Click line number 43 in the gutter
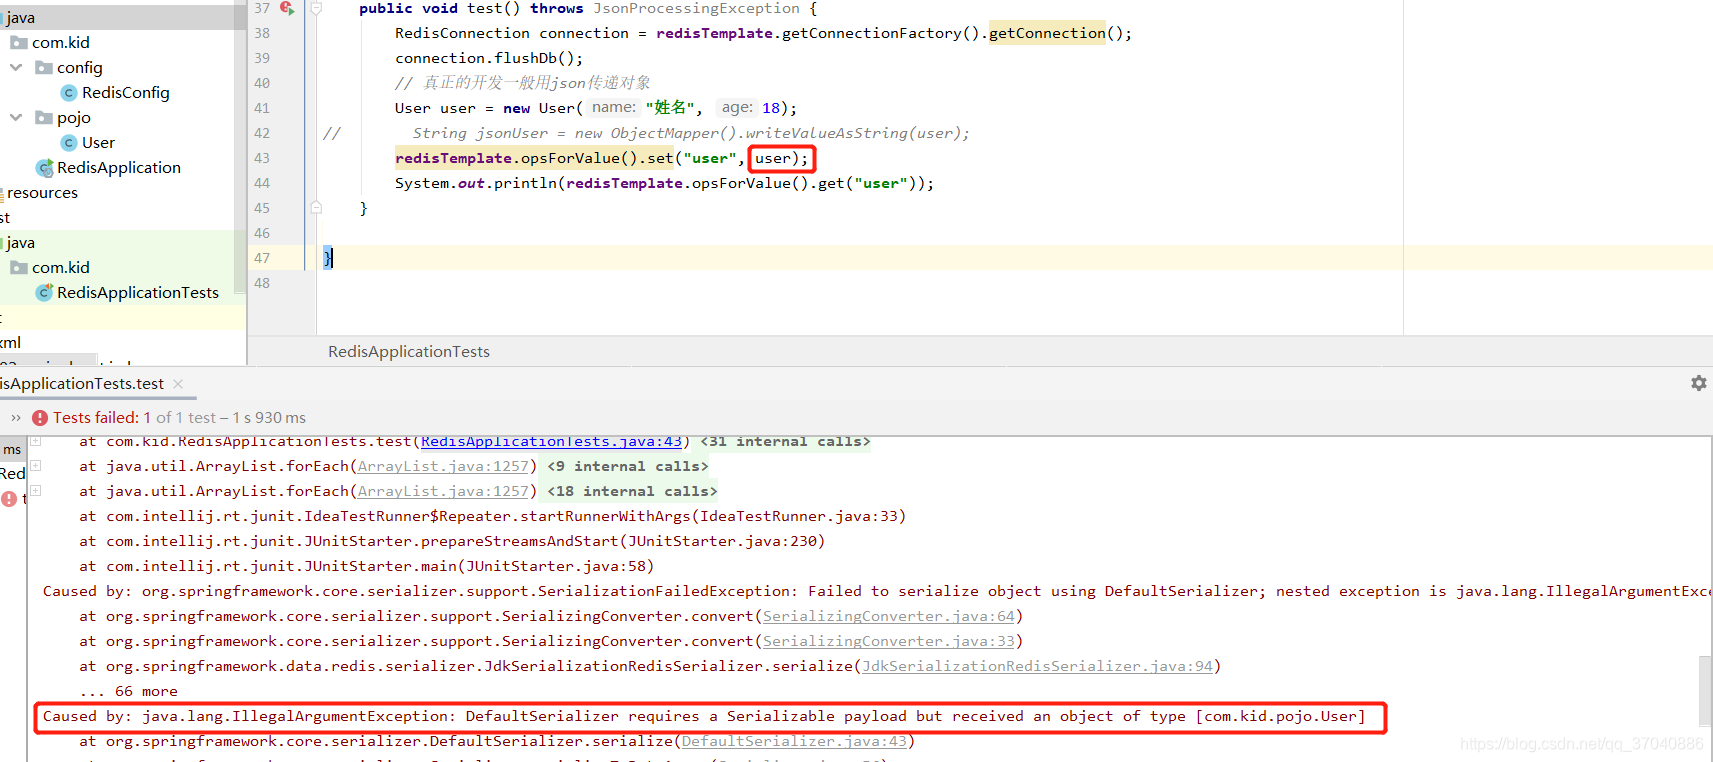 pyautogui.click(x=262, y=158)
